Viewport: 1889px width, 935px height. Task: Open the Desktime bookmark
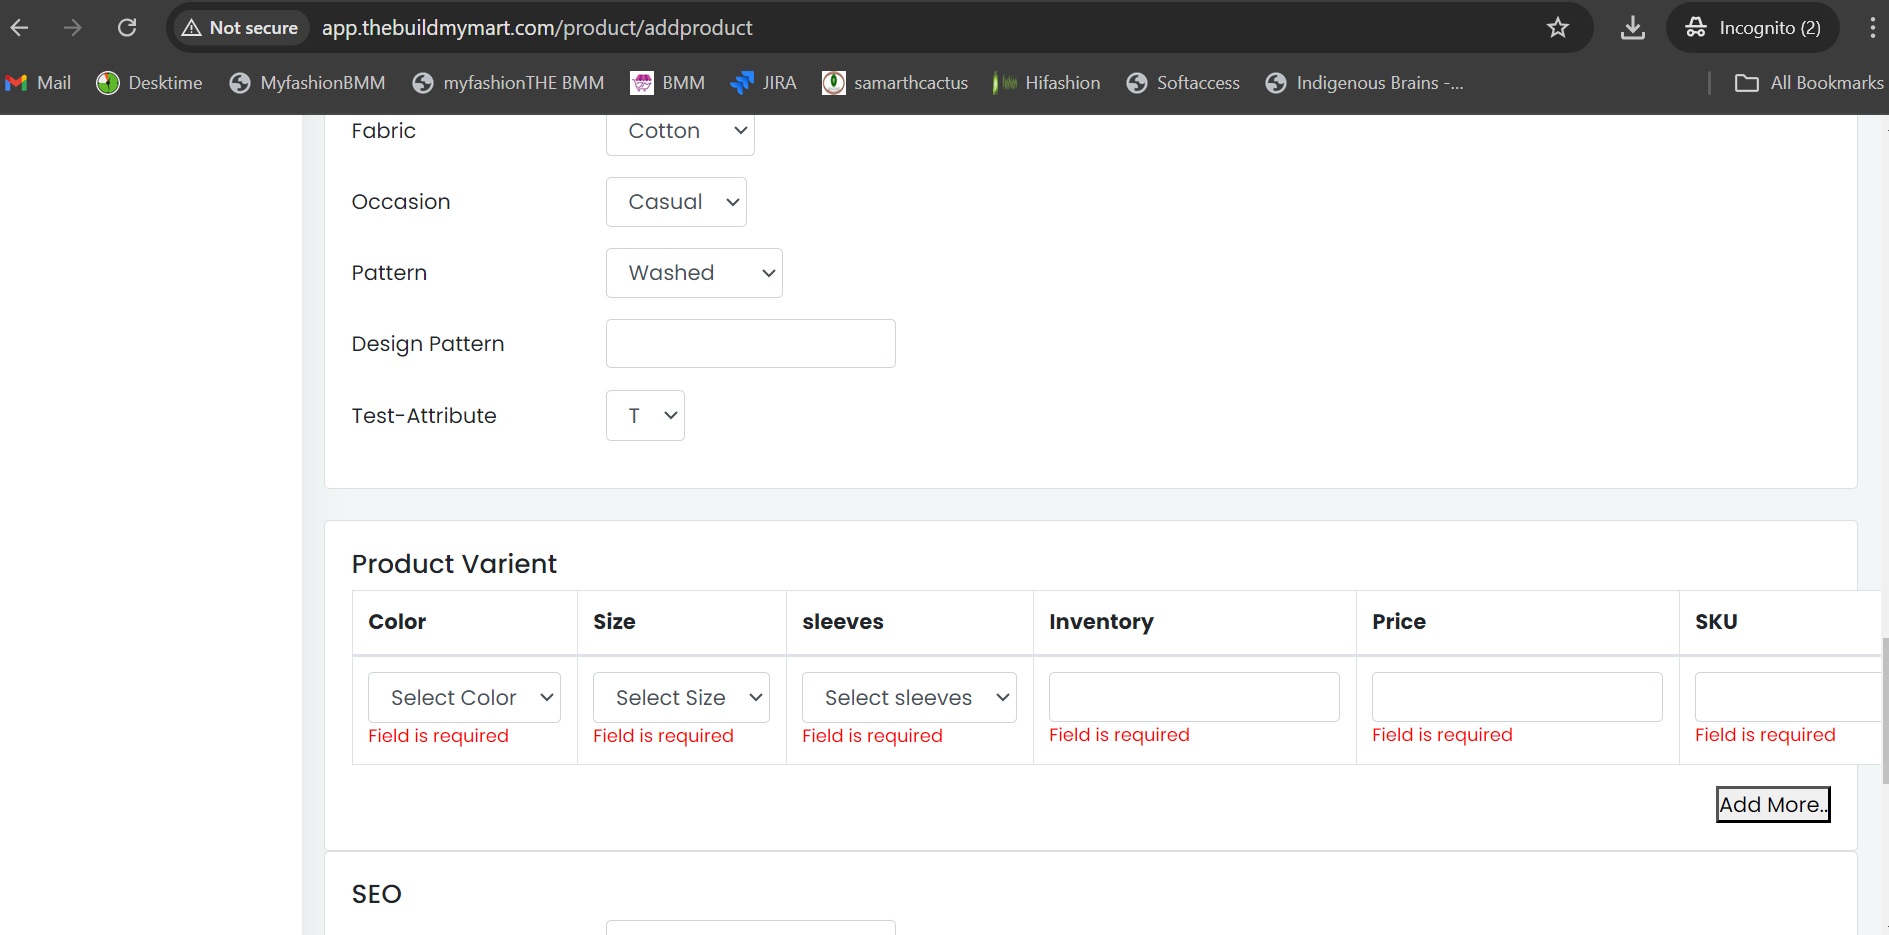(150, 83)
